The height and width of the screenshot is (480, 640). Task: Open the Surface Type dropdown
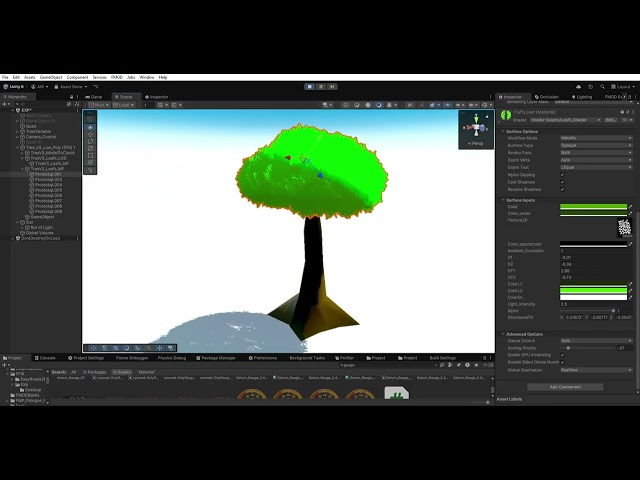point(596,145)
